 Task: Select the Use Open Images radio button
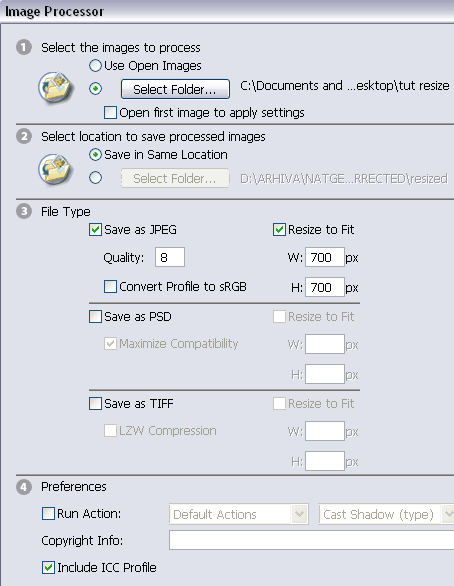point(95,66)
